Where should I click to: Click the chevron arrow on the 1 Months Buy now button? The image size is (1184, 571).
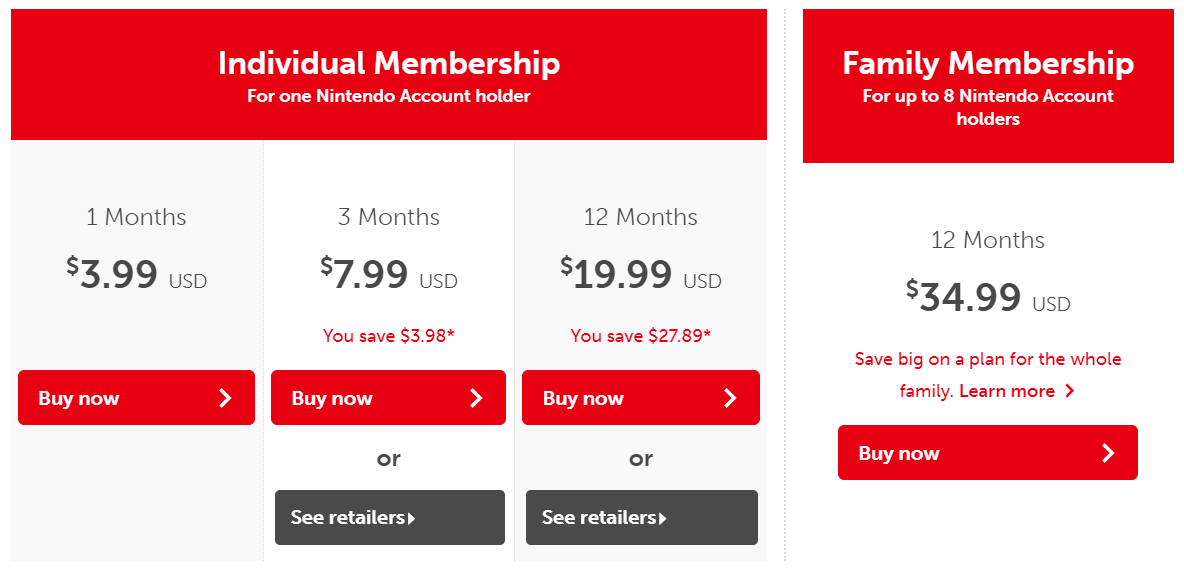click(225, 398)
